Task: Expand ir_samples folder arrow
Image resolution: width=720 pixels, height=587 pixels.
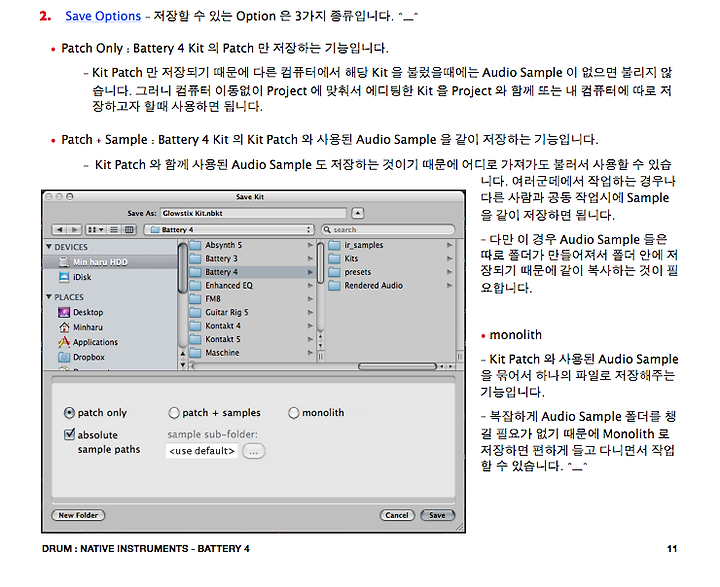Action: tap(449, 245)
